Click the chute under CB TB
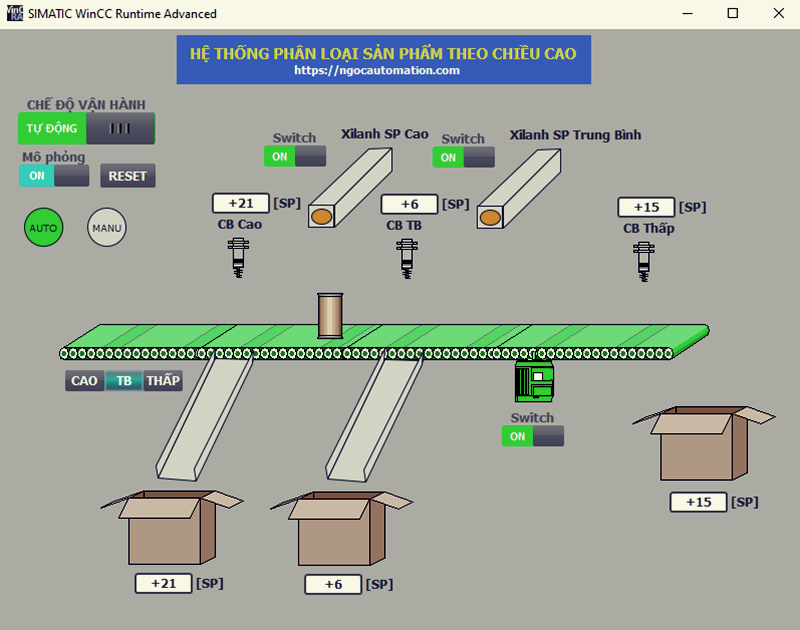 pyautogui.click(x=374, y=417)
